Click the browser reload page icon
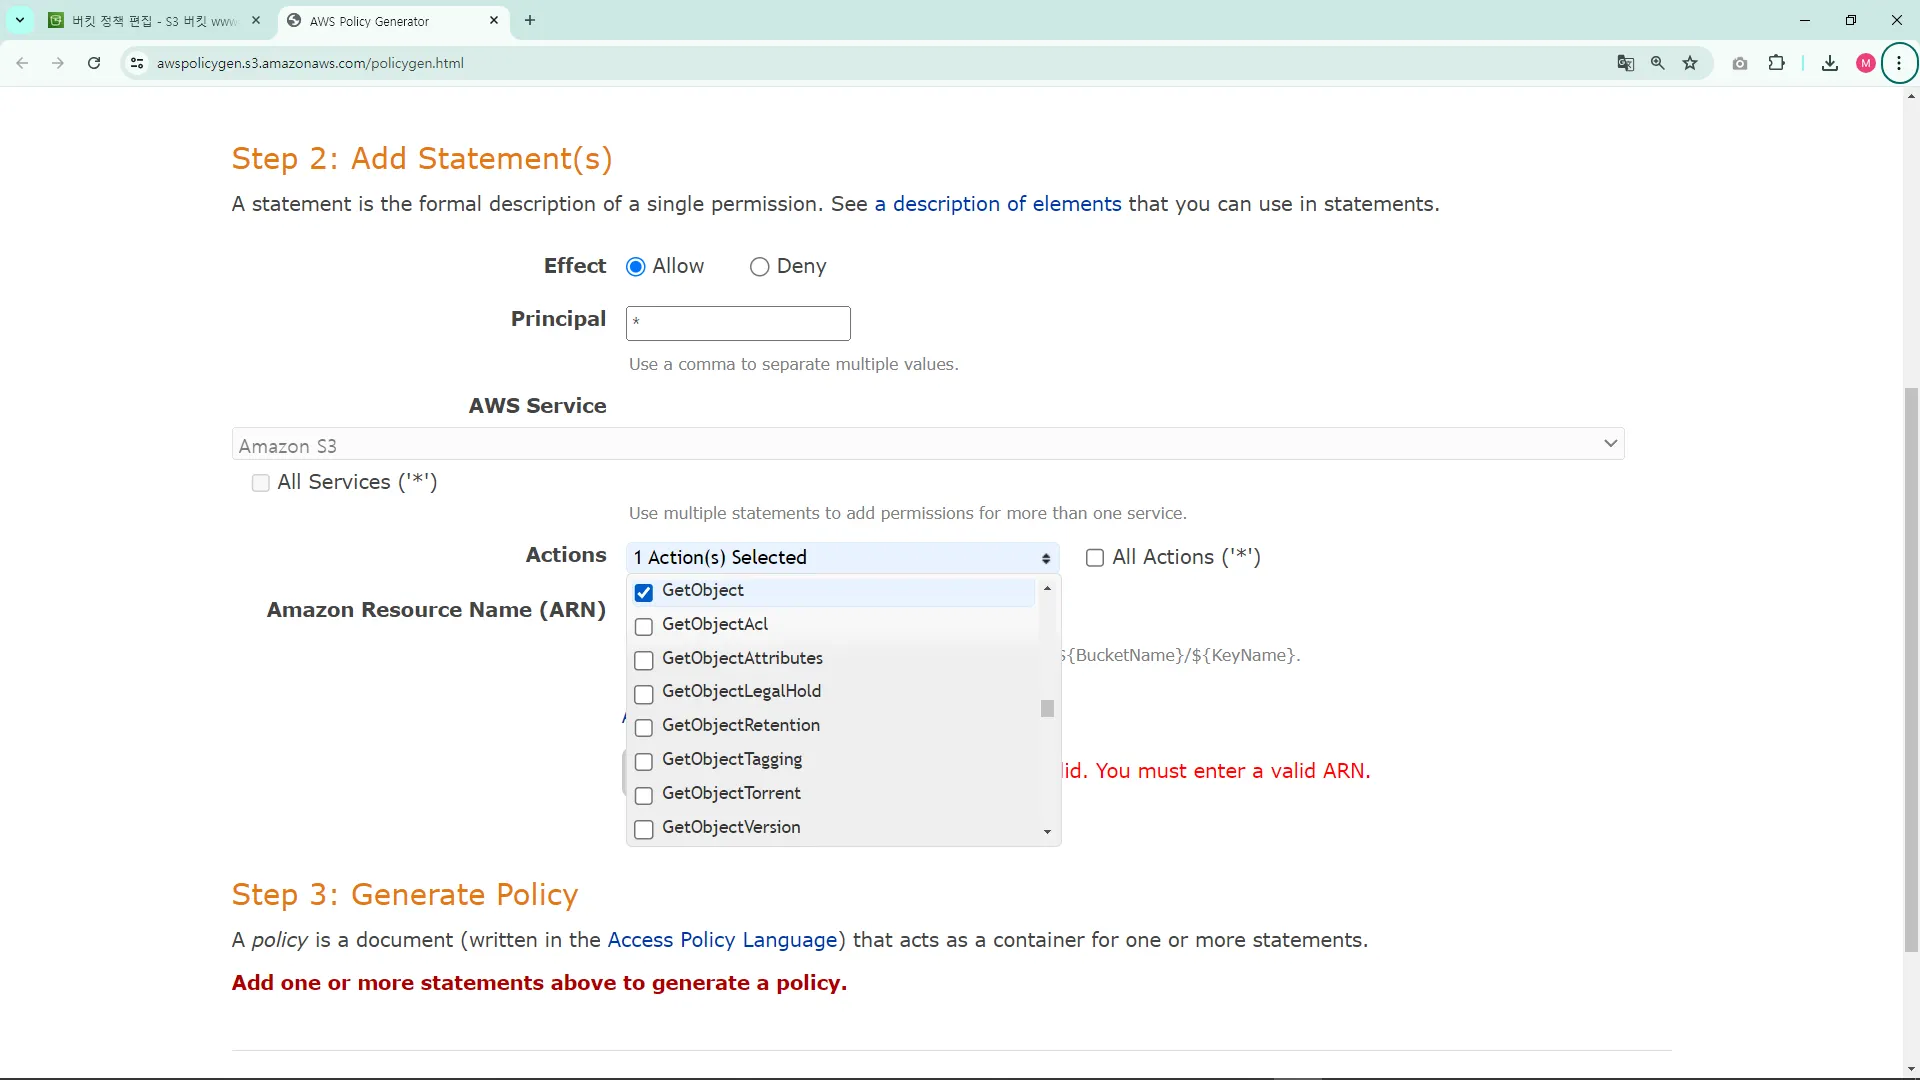 point(94,63)
